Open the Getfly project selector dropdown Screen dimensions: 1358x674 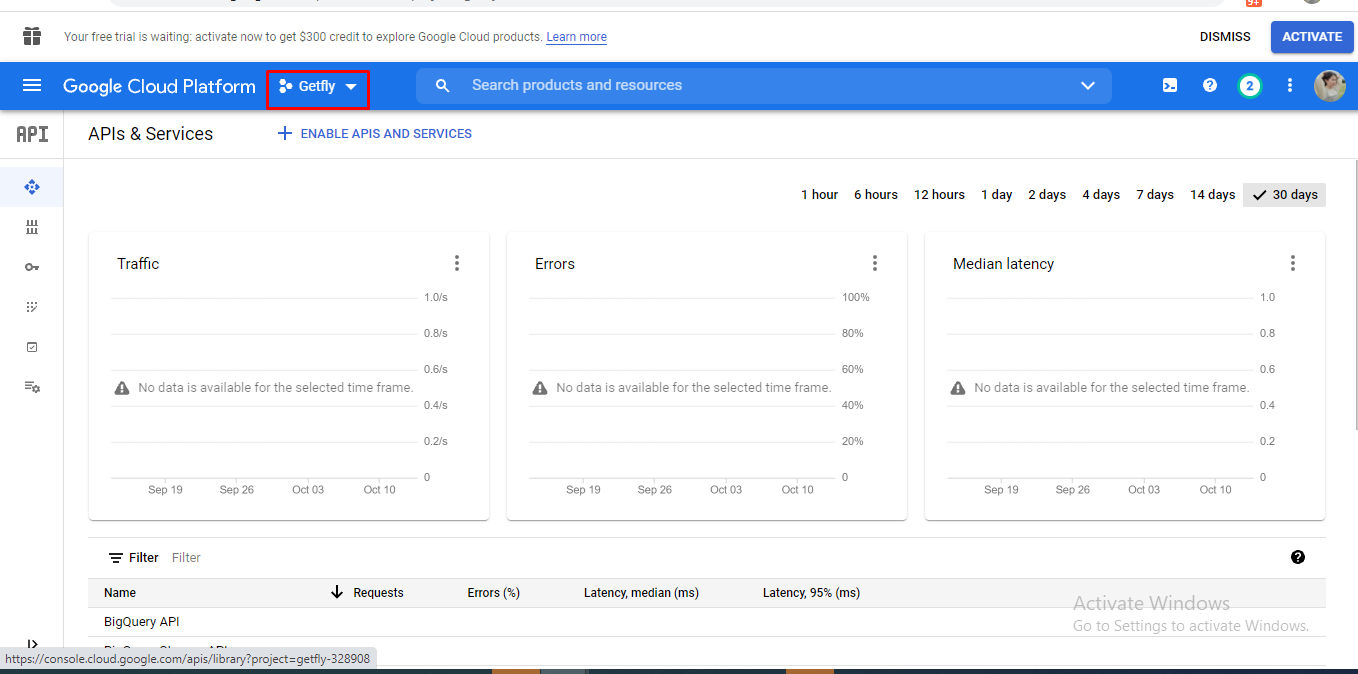(318, 87)
